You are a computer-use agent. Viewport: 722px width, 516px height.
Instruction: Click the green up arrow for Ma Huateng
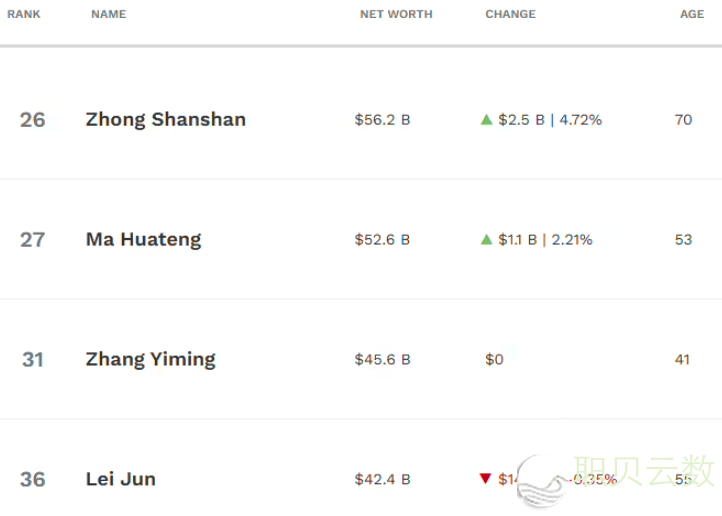[487, 240]
